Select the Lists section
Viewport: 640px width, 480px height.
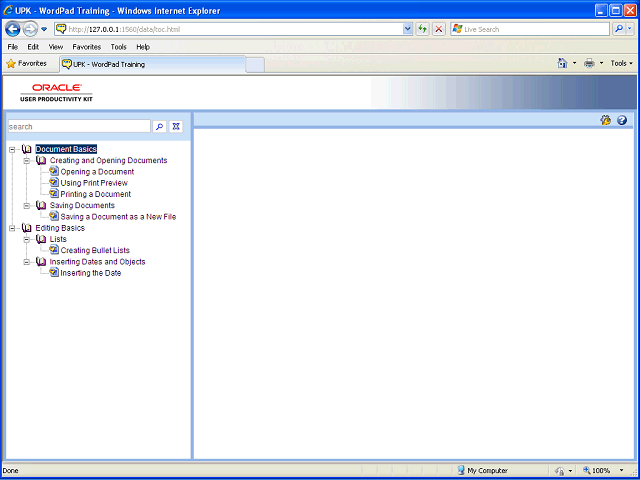click(x=58, y=239)
